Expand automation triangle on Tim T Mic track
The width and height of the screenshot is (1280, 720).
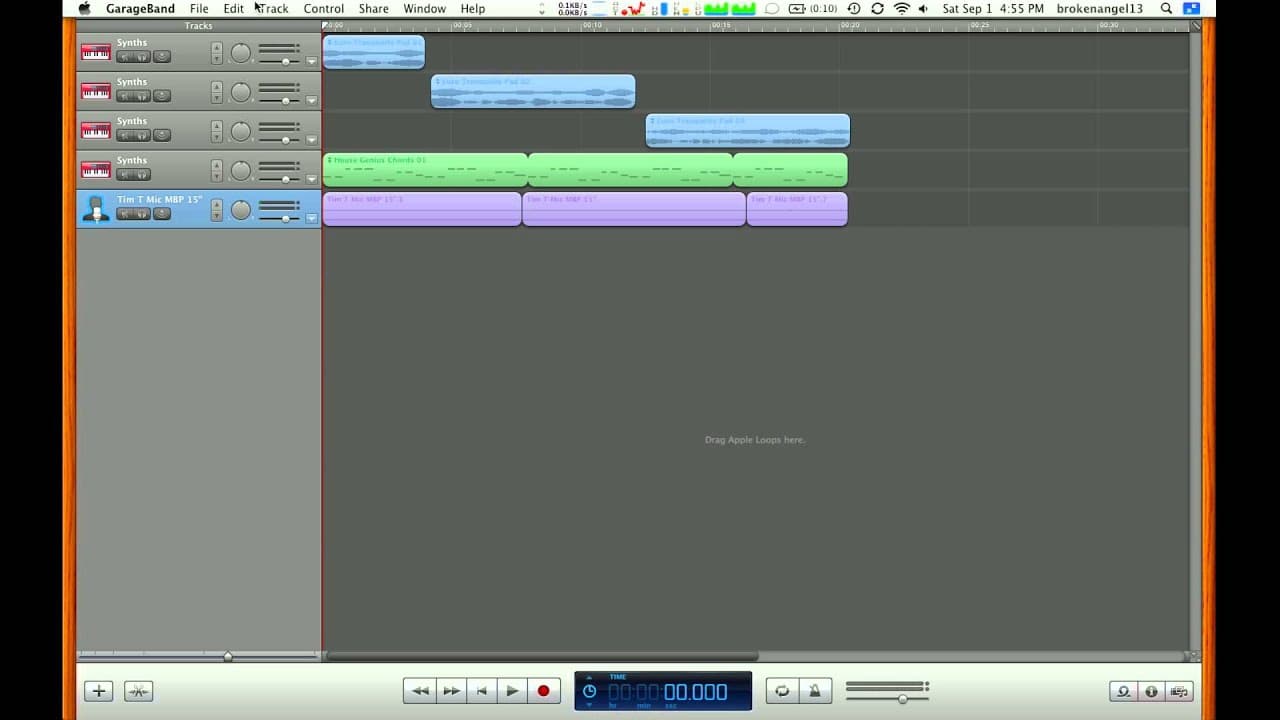(311, 218)
